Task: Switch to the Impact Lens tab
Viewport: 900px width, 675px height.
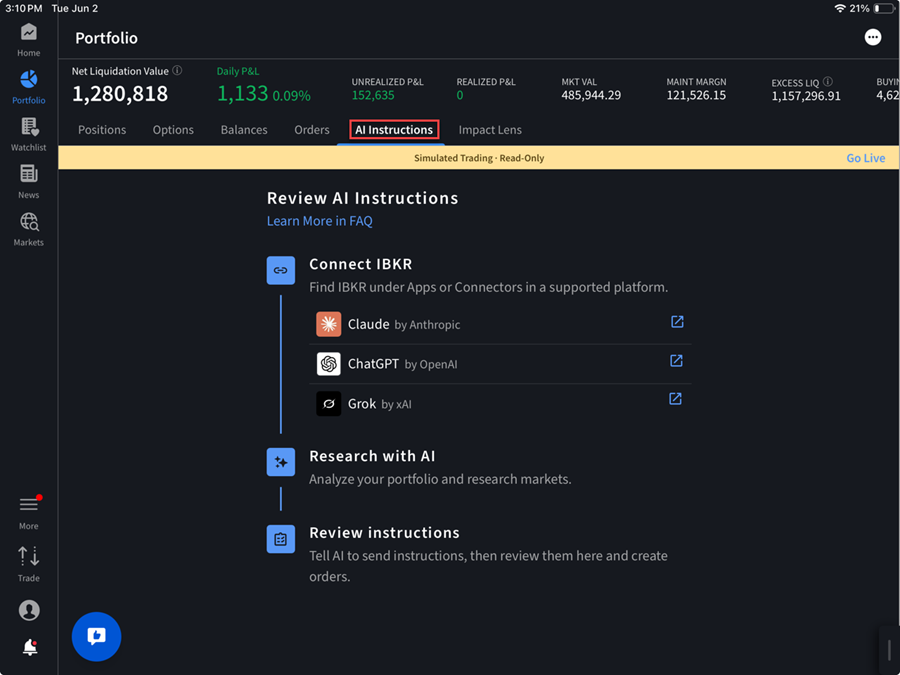Action: [490, 130]
